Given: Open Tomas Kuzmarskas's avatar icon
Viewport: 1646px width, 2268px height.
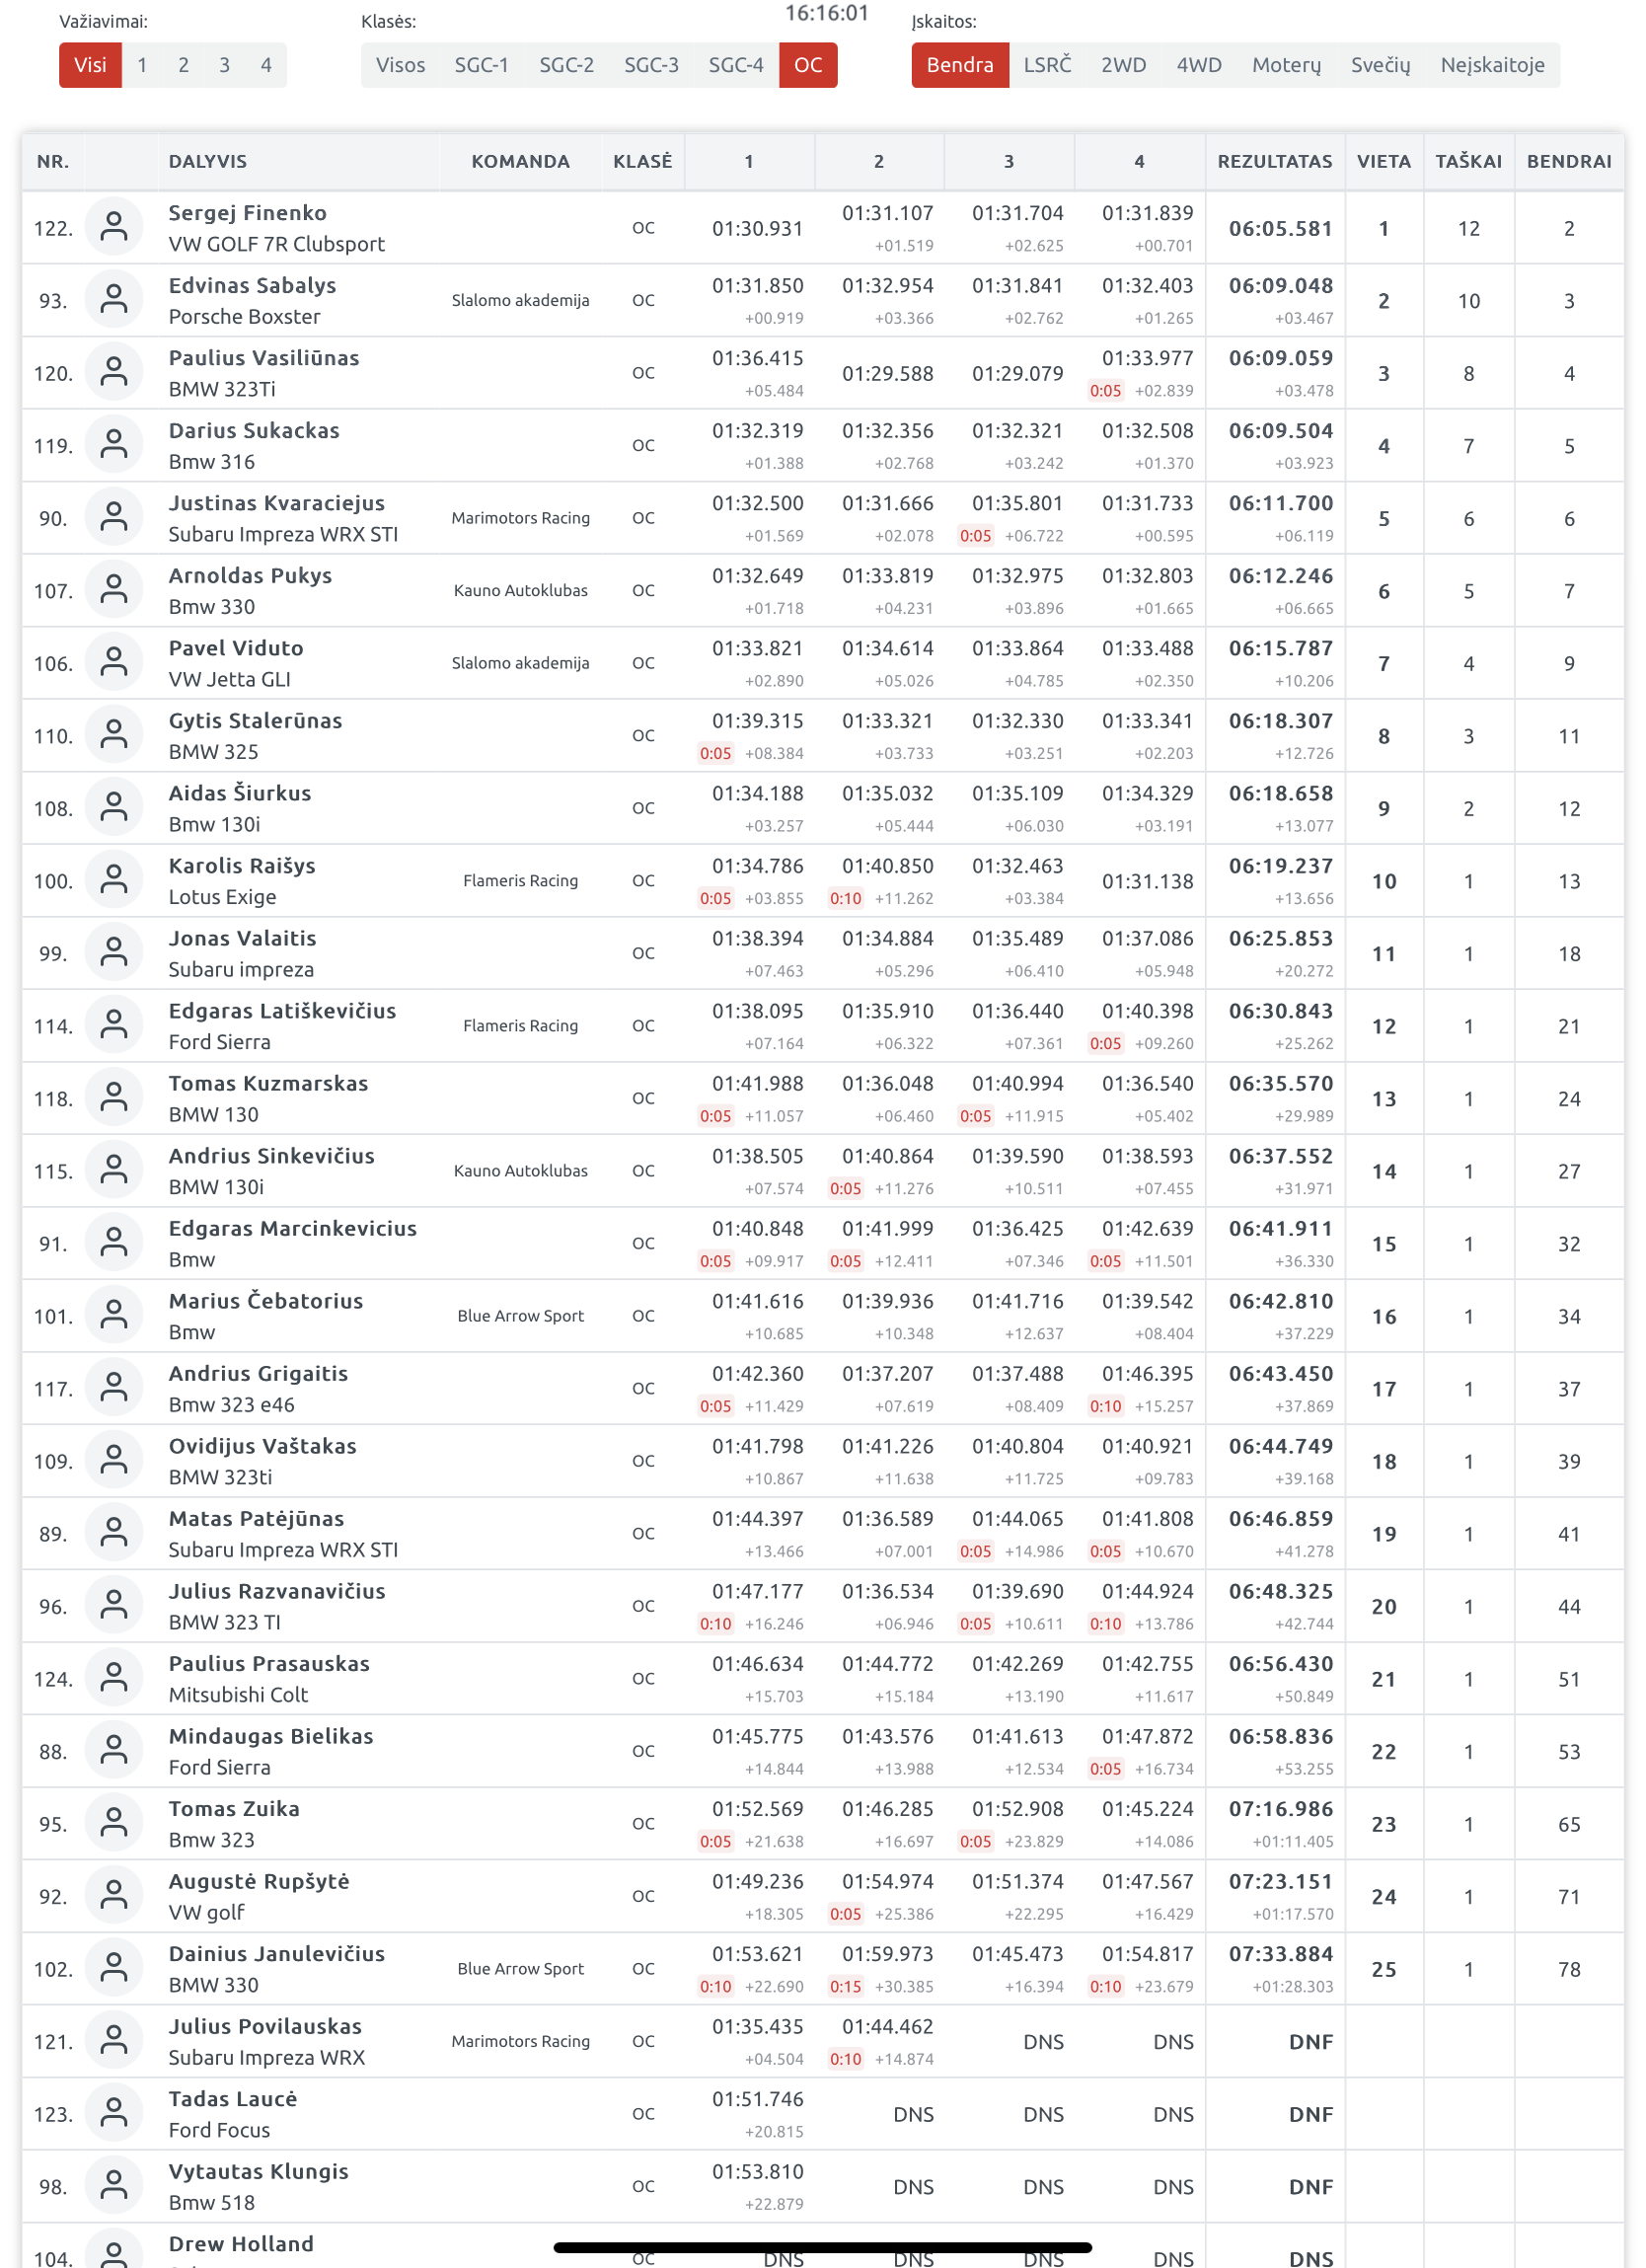Looking at the screenshot, I should pos(115,1098).
